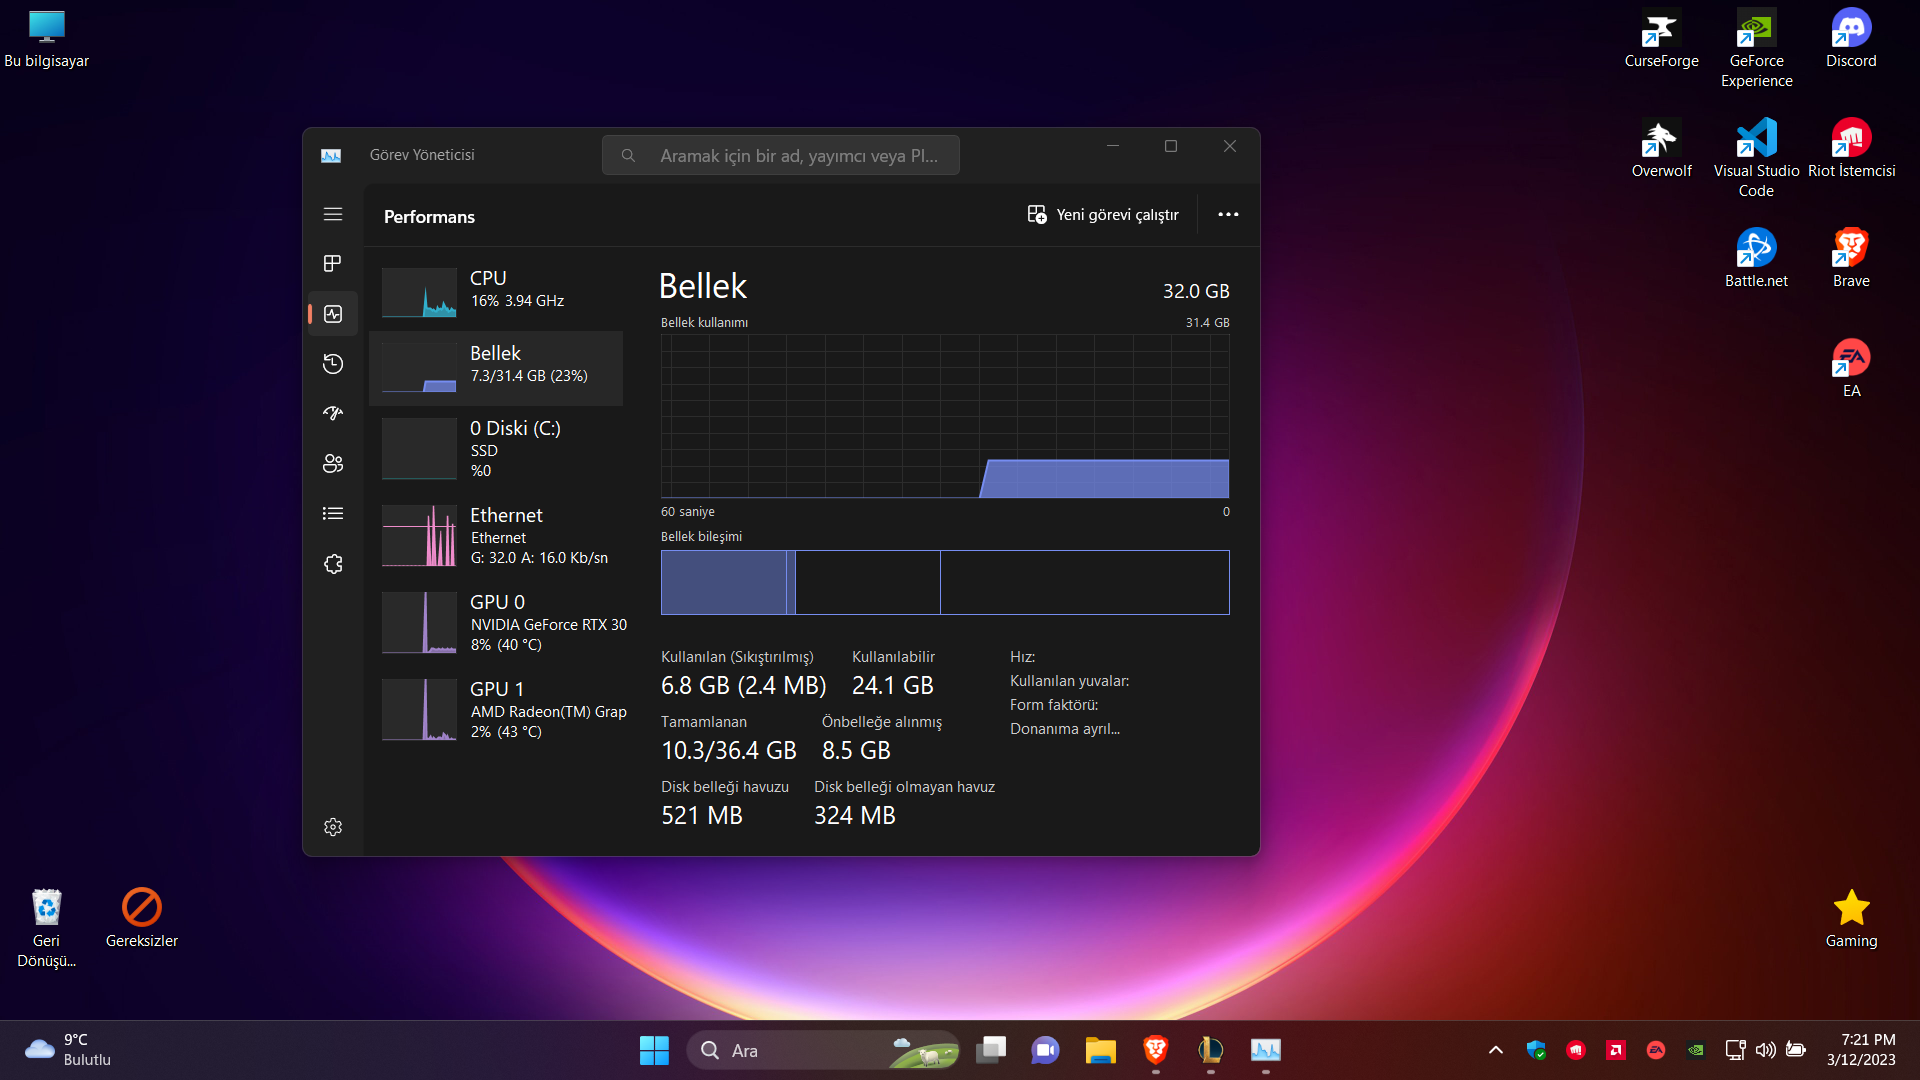Open Startup apps page icon
This screenshot has height=1080, width=1920.
pos(333,413)
